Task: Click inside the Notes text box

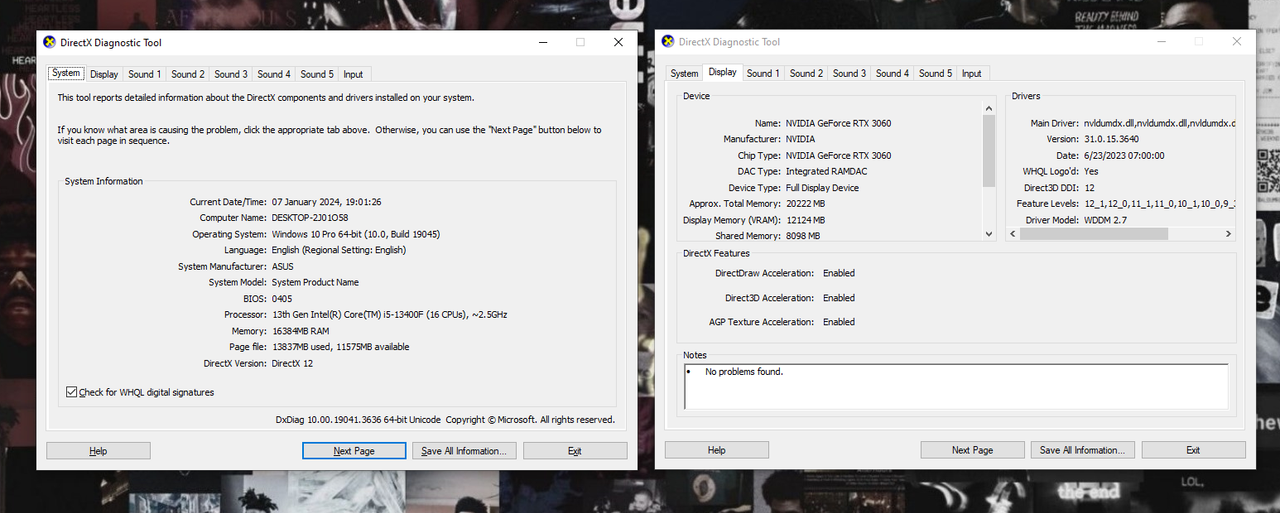Action: [956, 386]
